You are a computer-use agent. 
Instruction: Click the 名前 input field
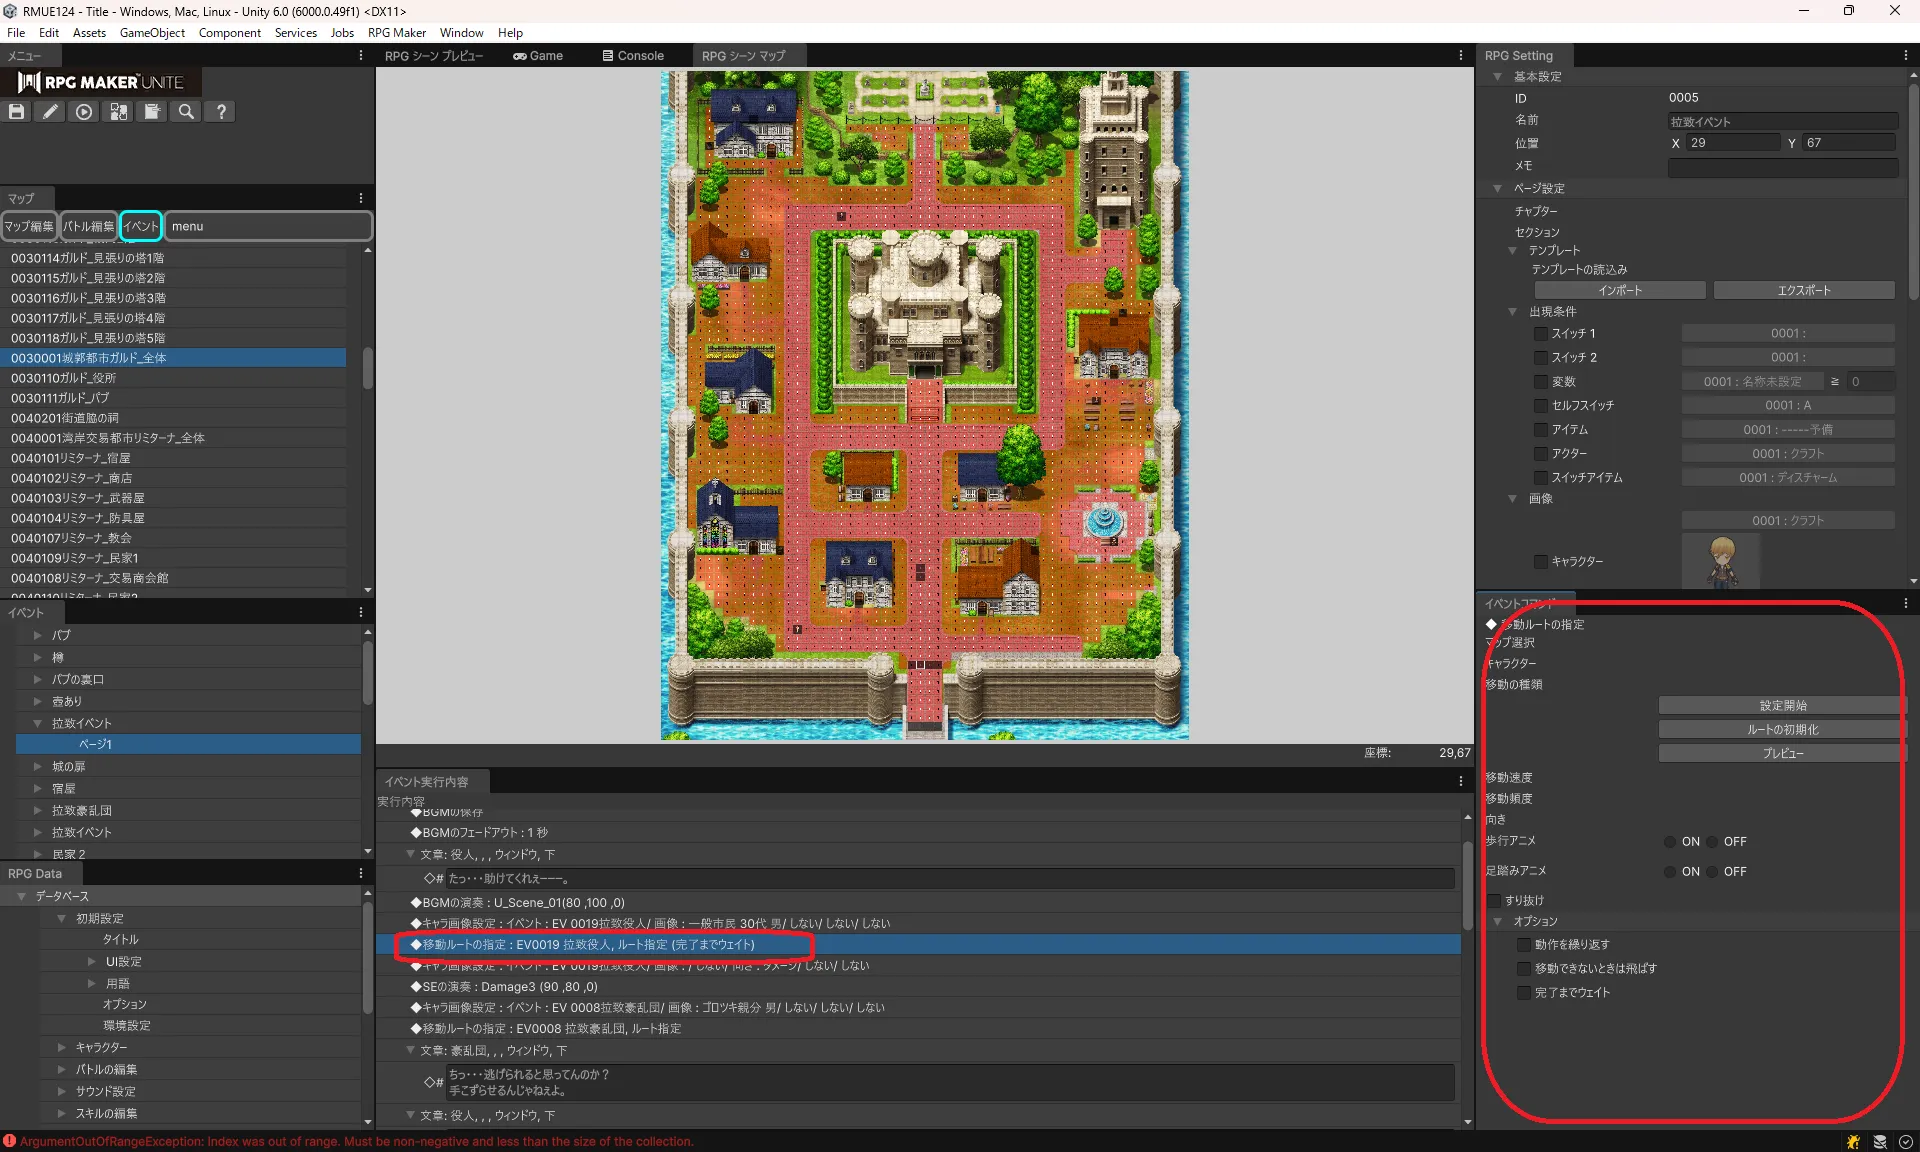[x=1782, y=122]
